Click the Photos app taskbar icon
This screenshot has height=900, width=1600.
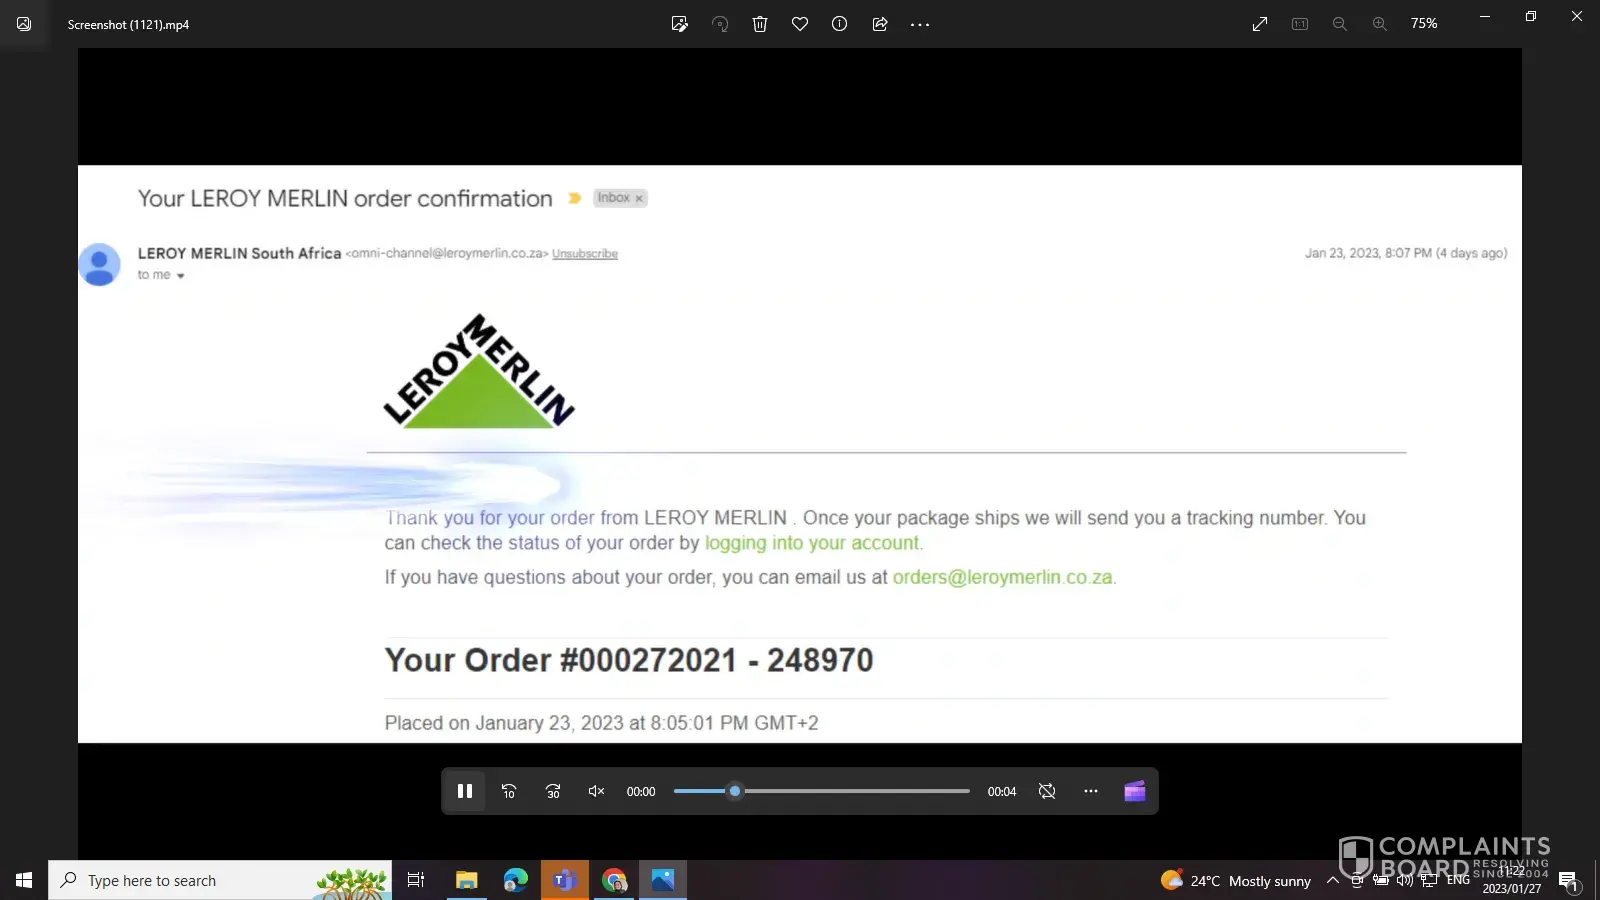click(x=663, y=880)
